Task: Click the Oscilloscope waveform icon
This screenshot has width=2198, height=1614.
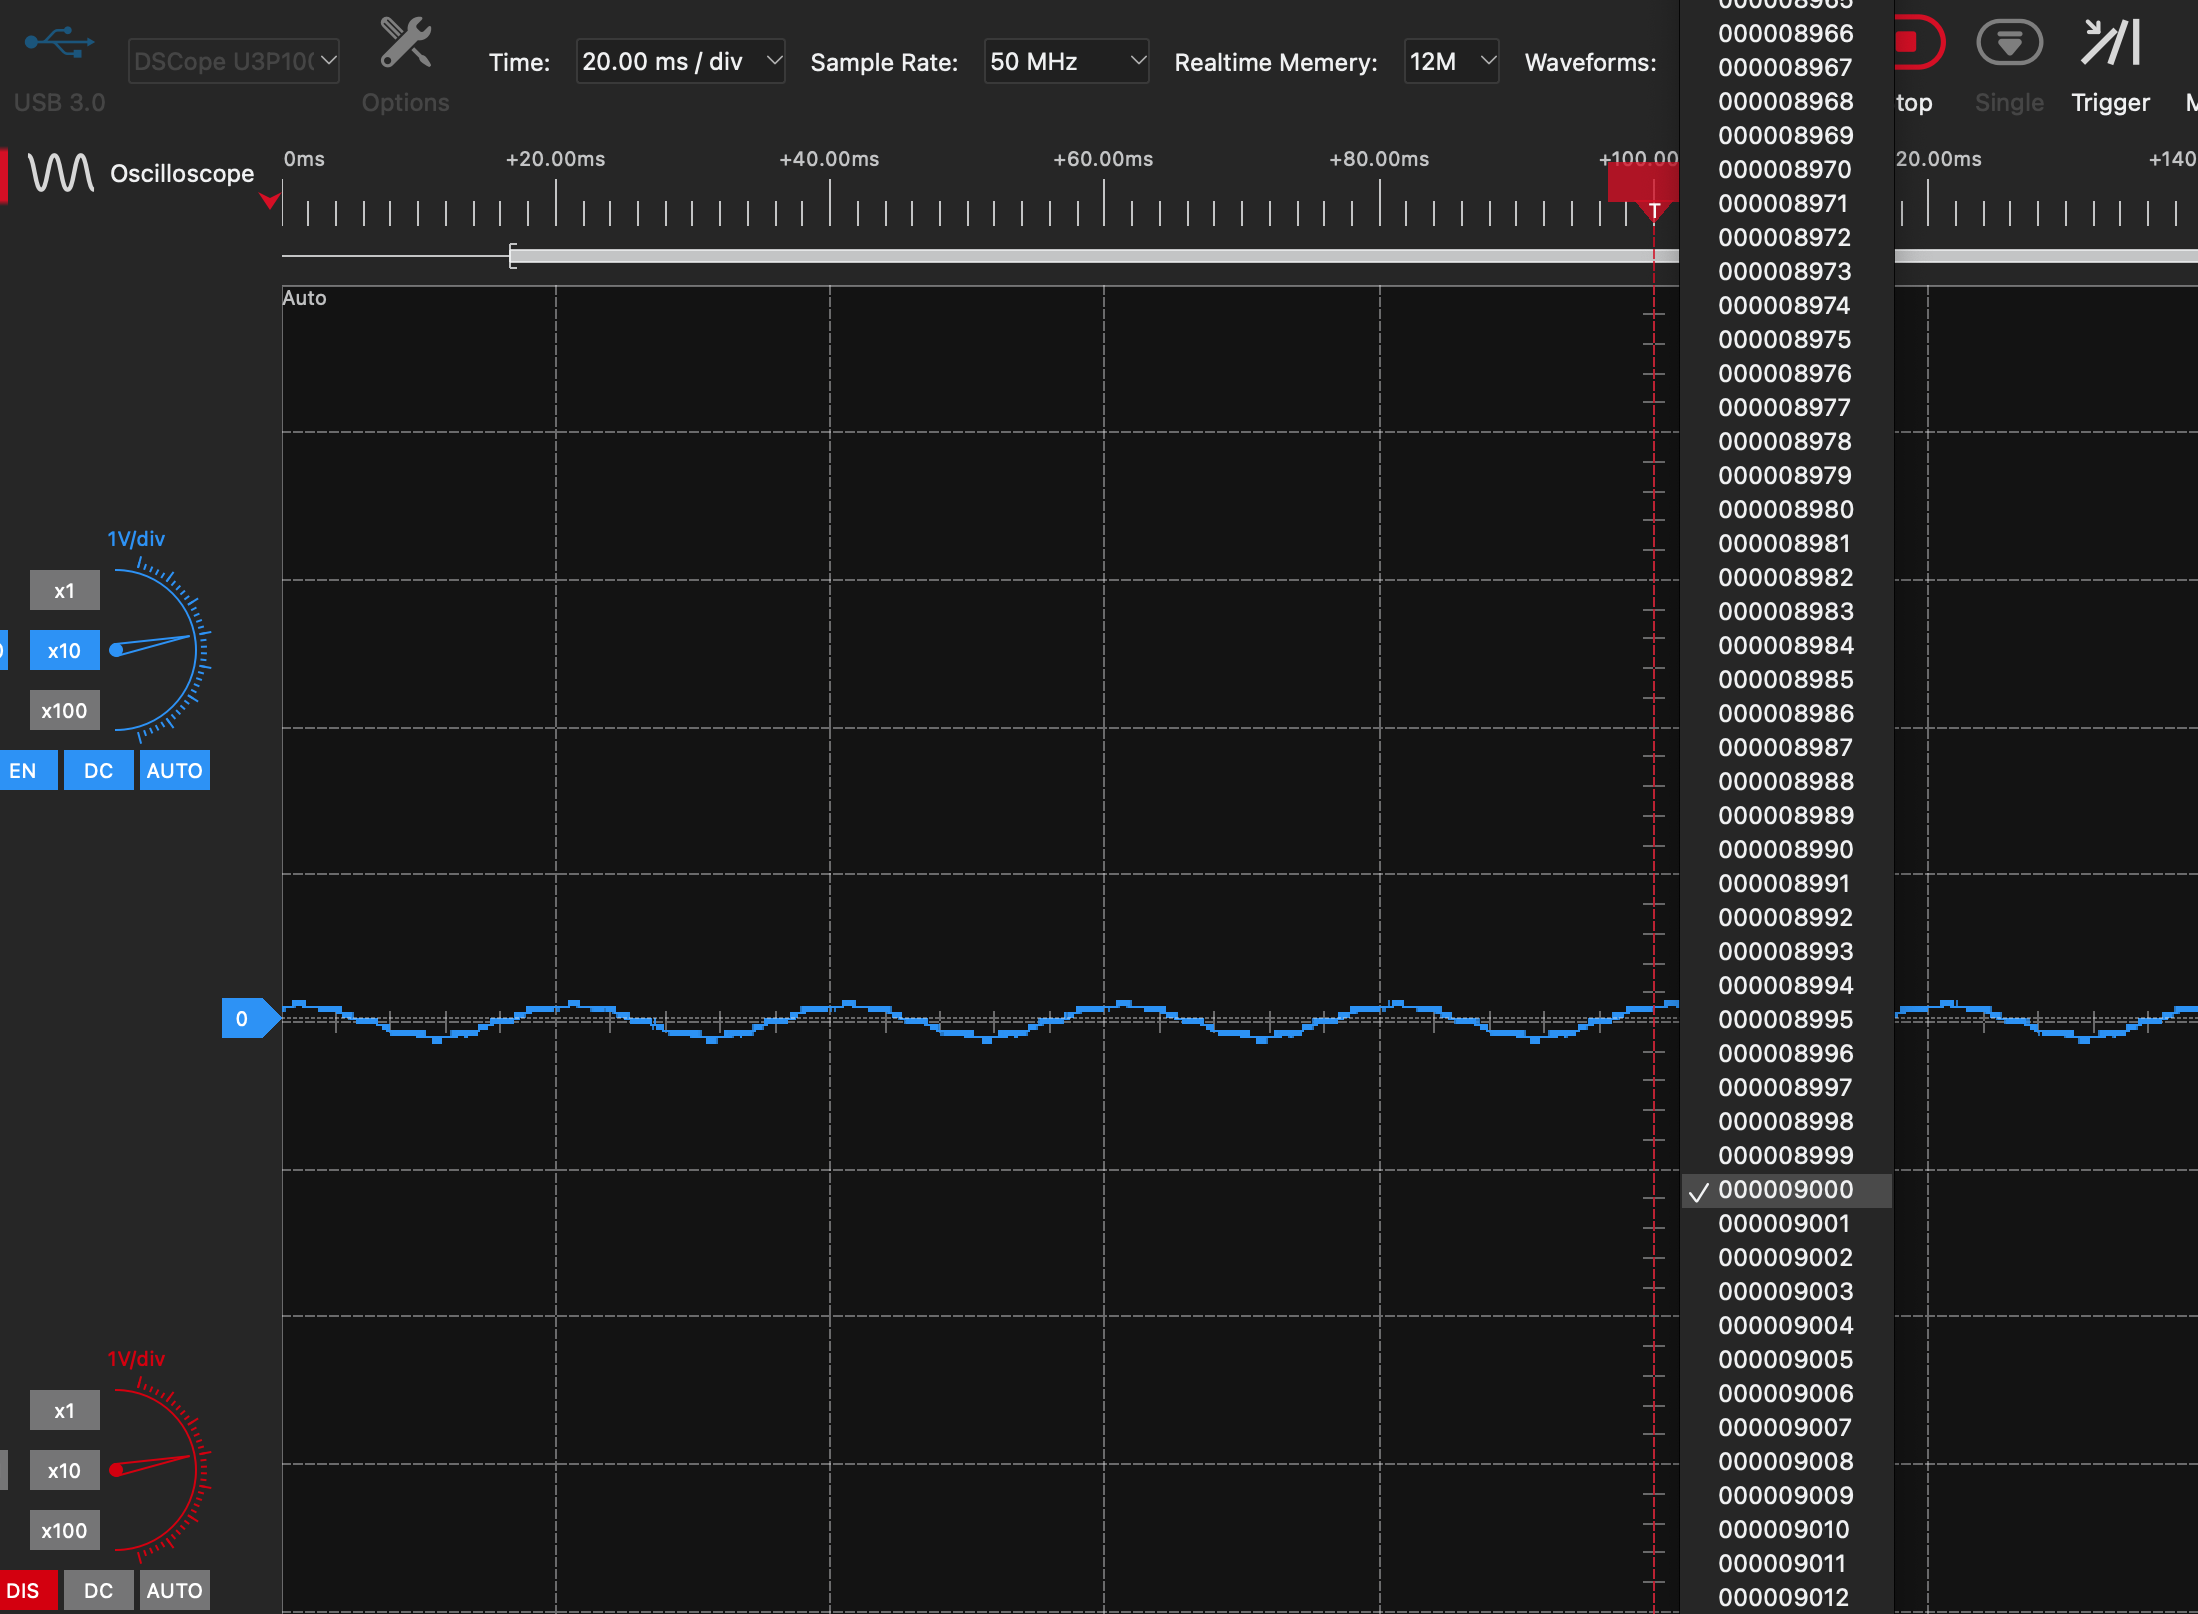Action: (61, 172)
